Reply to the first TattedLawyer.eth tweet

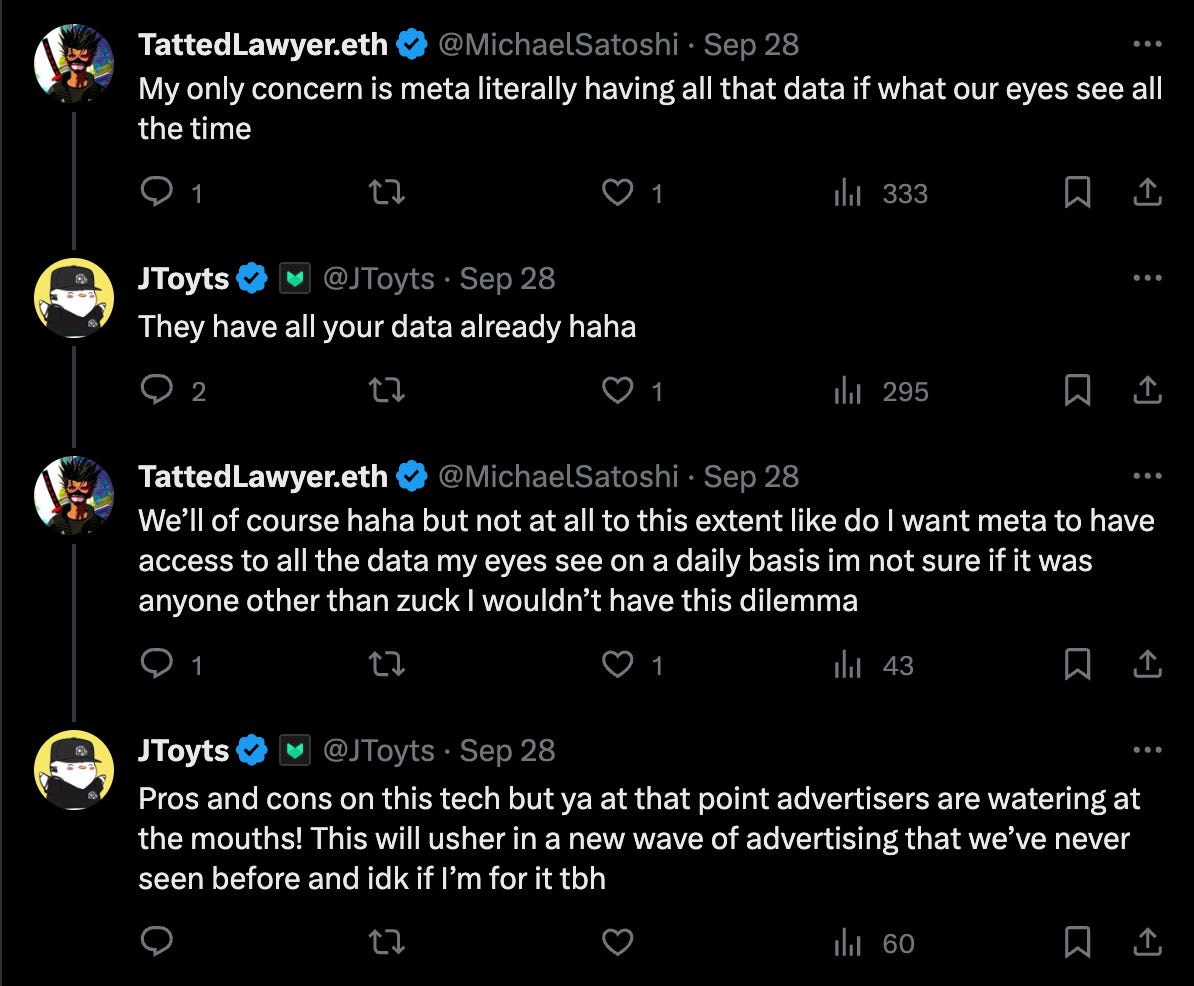(x=157, y=192)
